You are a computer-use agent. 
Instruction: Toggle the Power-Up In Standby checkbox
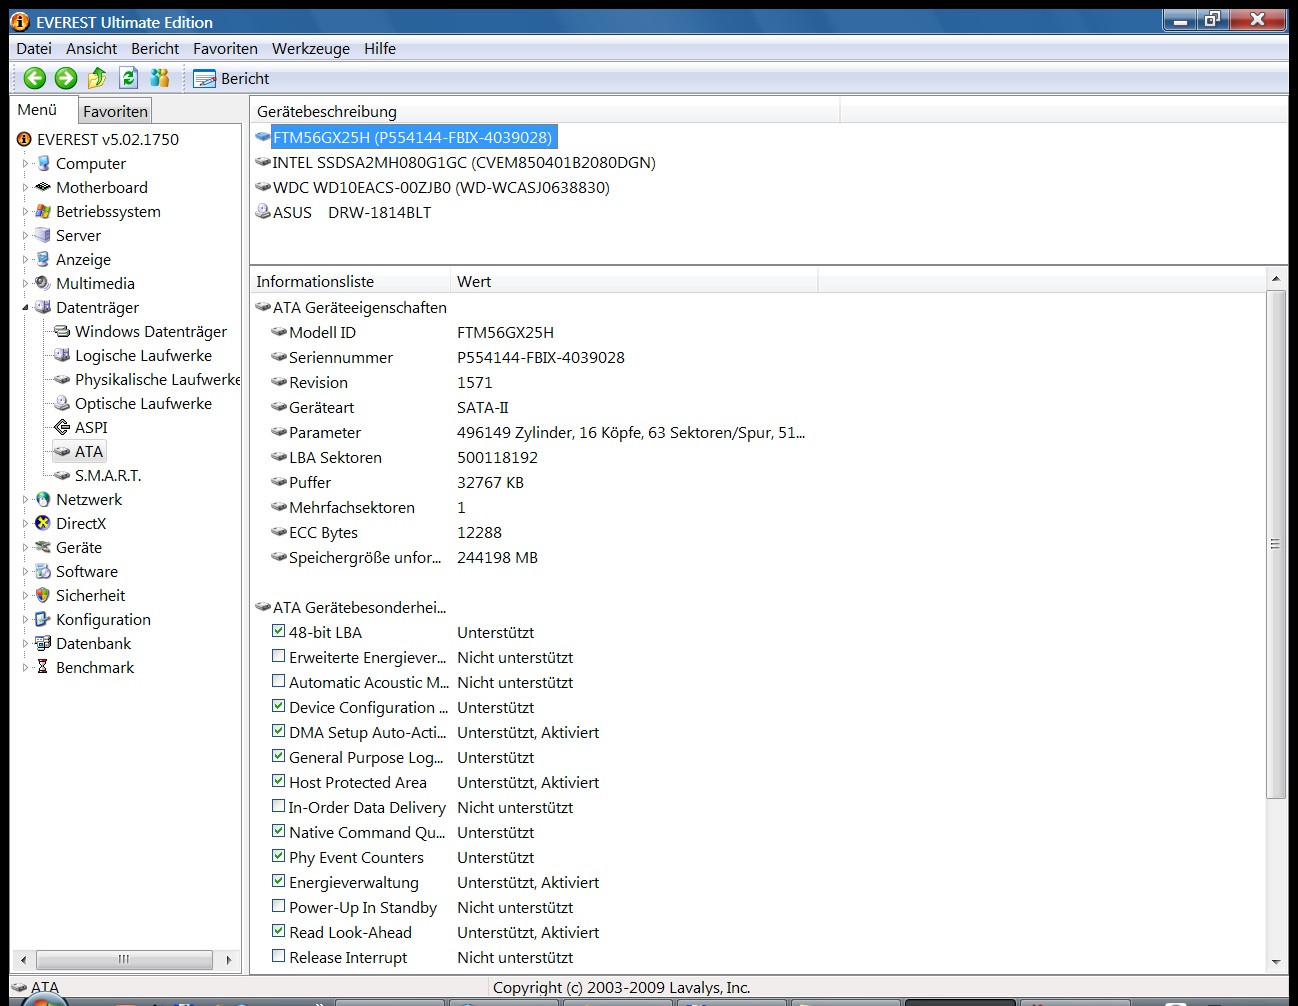tap(279, 906)
